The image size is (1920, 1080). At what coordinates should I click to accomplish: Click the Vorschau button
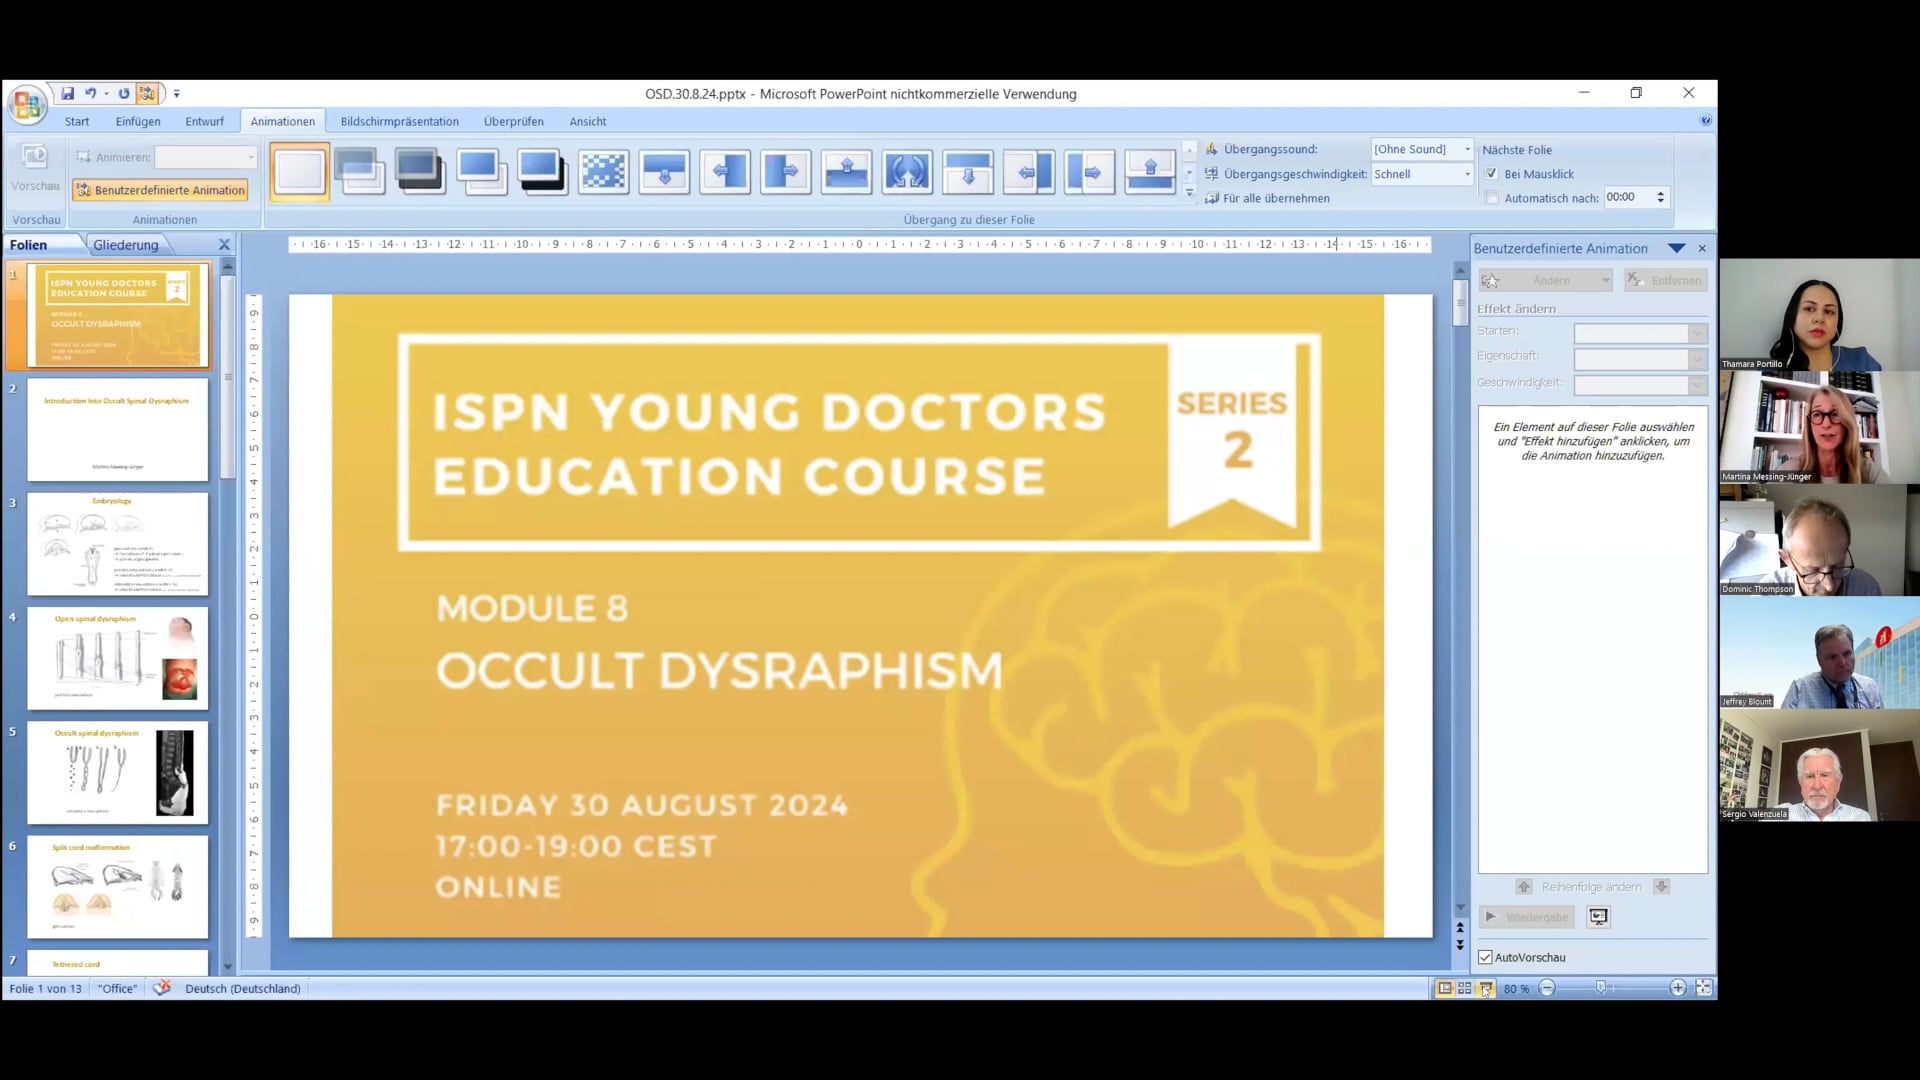coord(35,170)
